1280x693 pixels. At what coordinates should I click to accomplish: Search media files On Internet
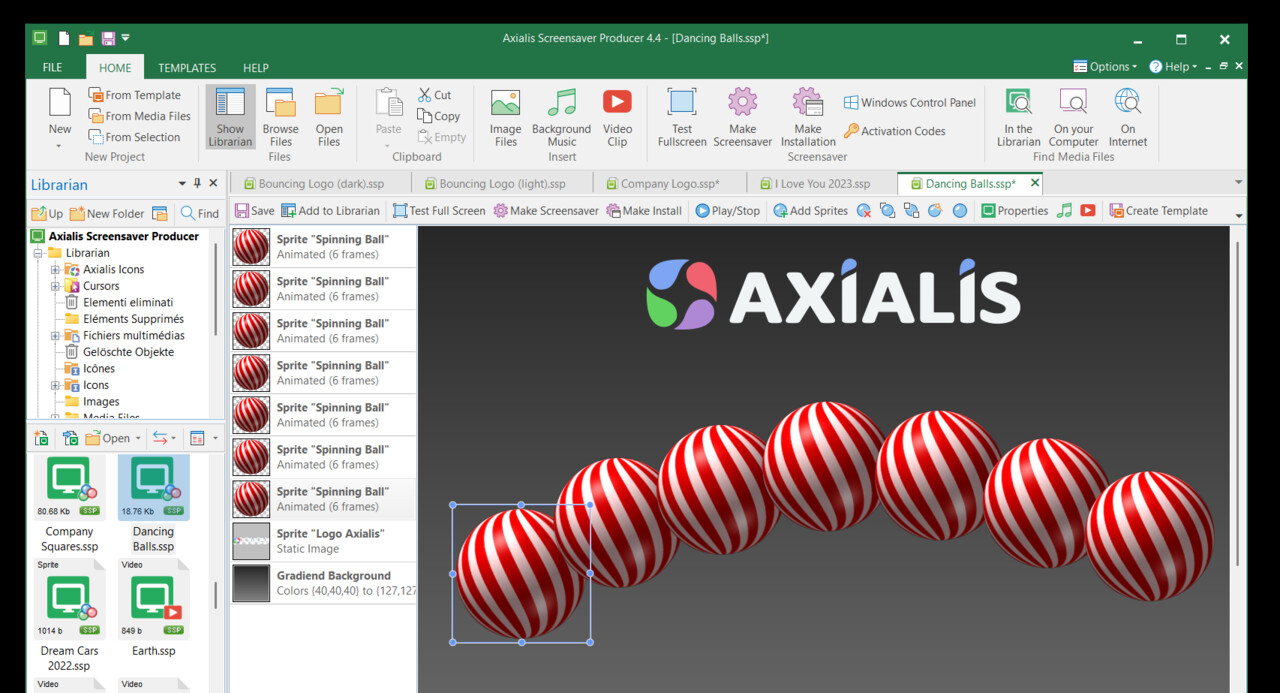[x=1127, y=118]
